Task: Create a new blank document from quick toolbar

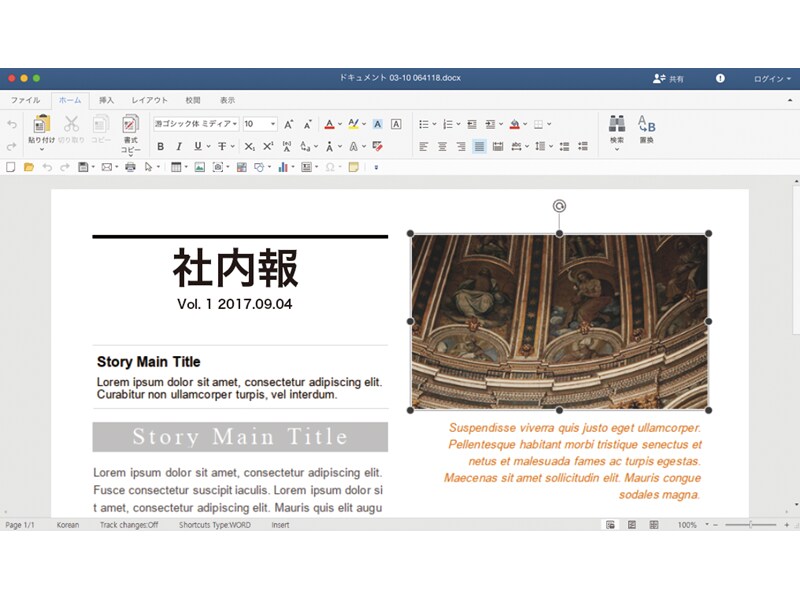Action: click(11, 167)
